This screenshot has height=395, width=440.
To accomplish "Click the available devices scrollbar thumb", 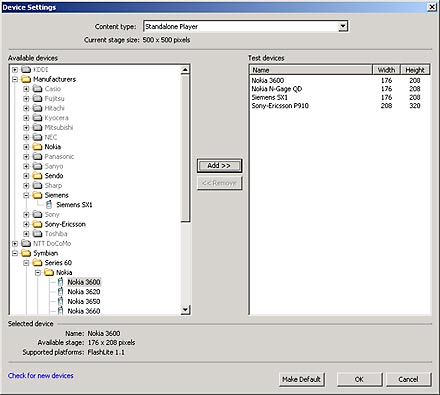I will pyautogui.click(x=185, y=148).
